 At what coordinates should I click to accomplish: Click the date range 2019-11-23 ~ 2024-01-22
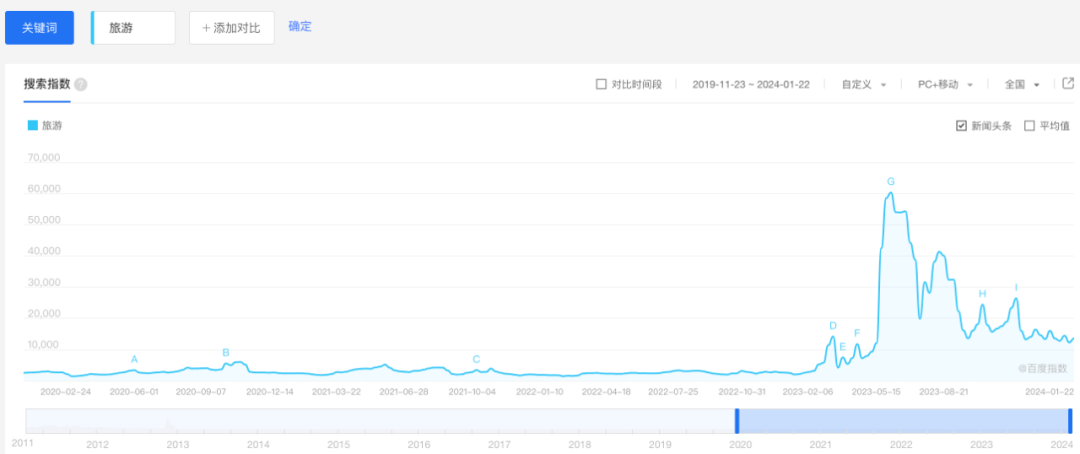(751, 85)
